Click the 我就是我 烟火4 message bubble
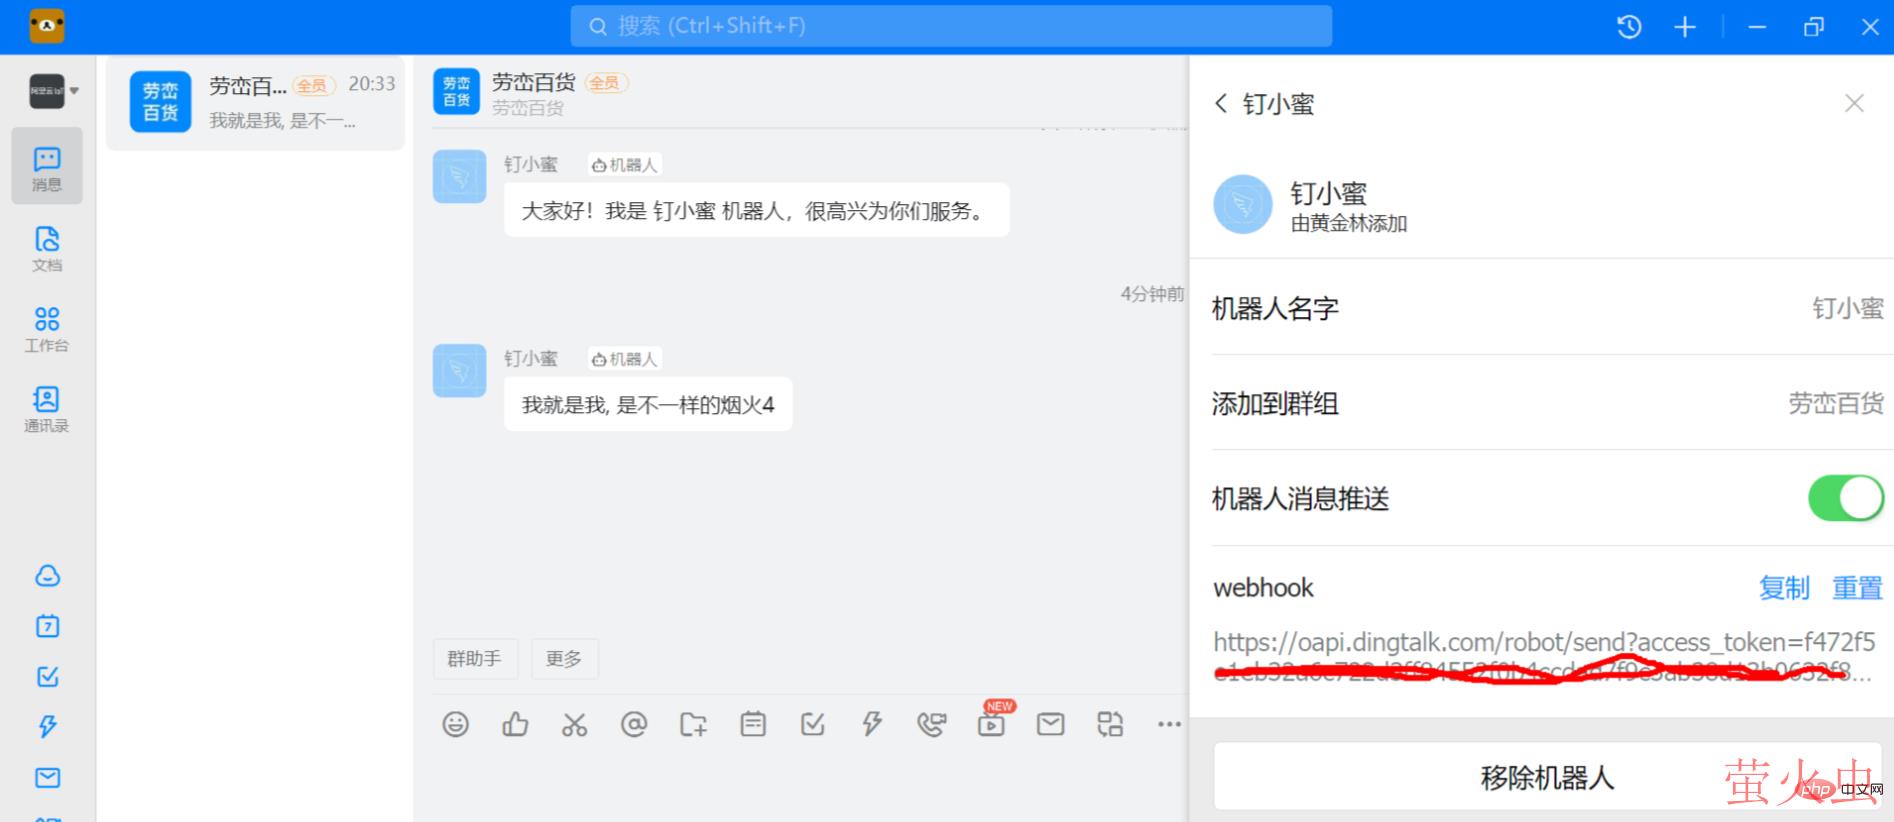The image size is (1894, 822). pos(648,404)
